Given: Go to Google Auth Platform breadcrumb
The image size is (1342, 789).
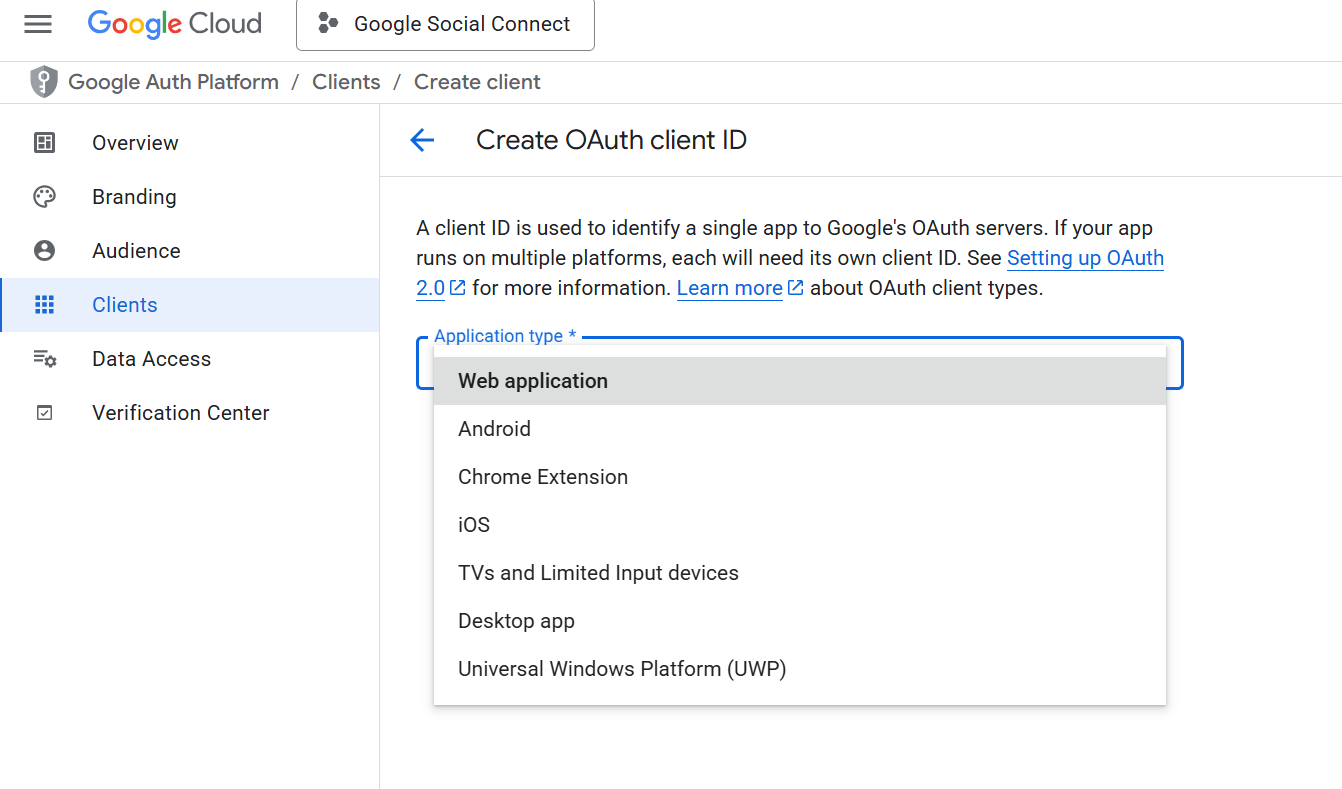Looking at the screenshot, I should [x=173, y=82].
